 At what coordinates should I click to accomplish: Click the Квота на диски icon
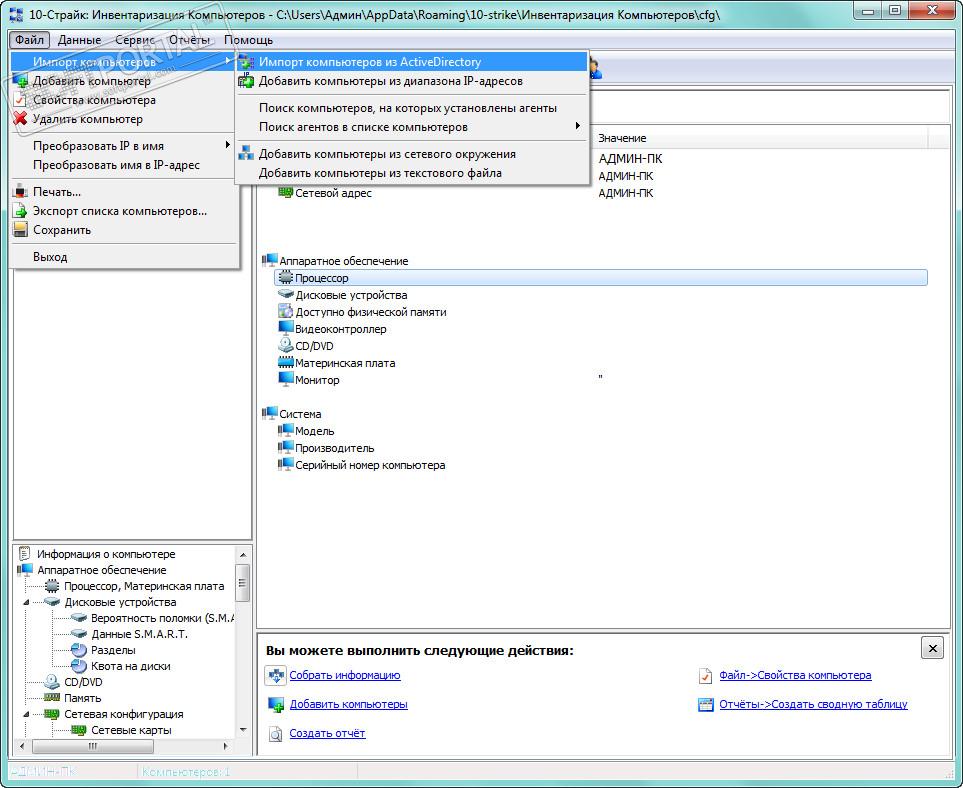[79, 666]
